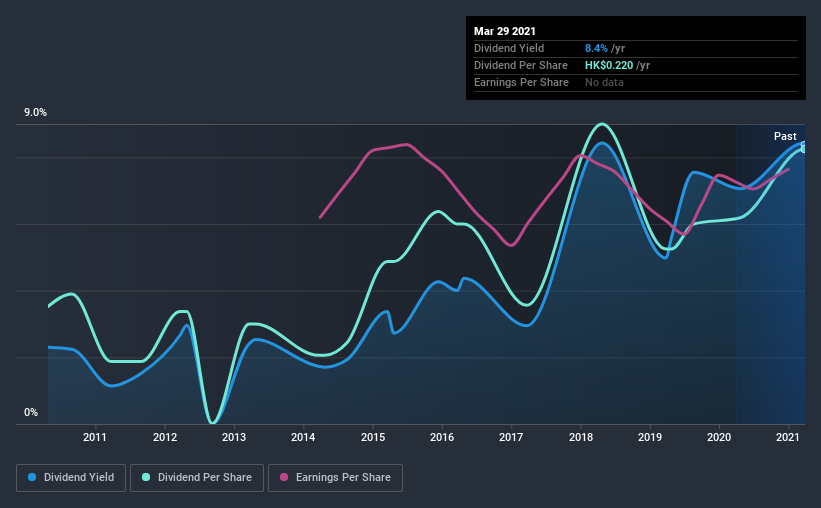The width and height of the screenshot is (821, 508).
Task: Click the pink Earnings Per Share legend dot
Action: pyautogui.click(x=284, y=477)
